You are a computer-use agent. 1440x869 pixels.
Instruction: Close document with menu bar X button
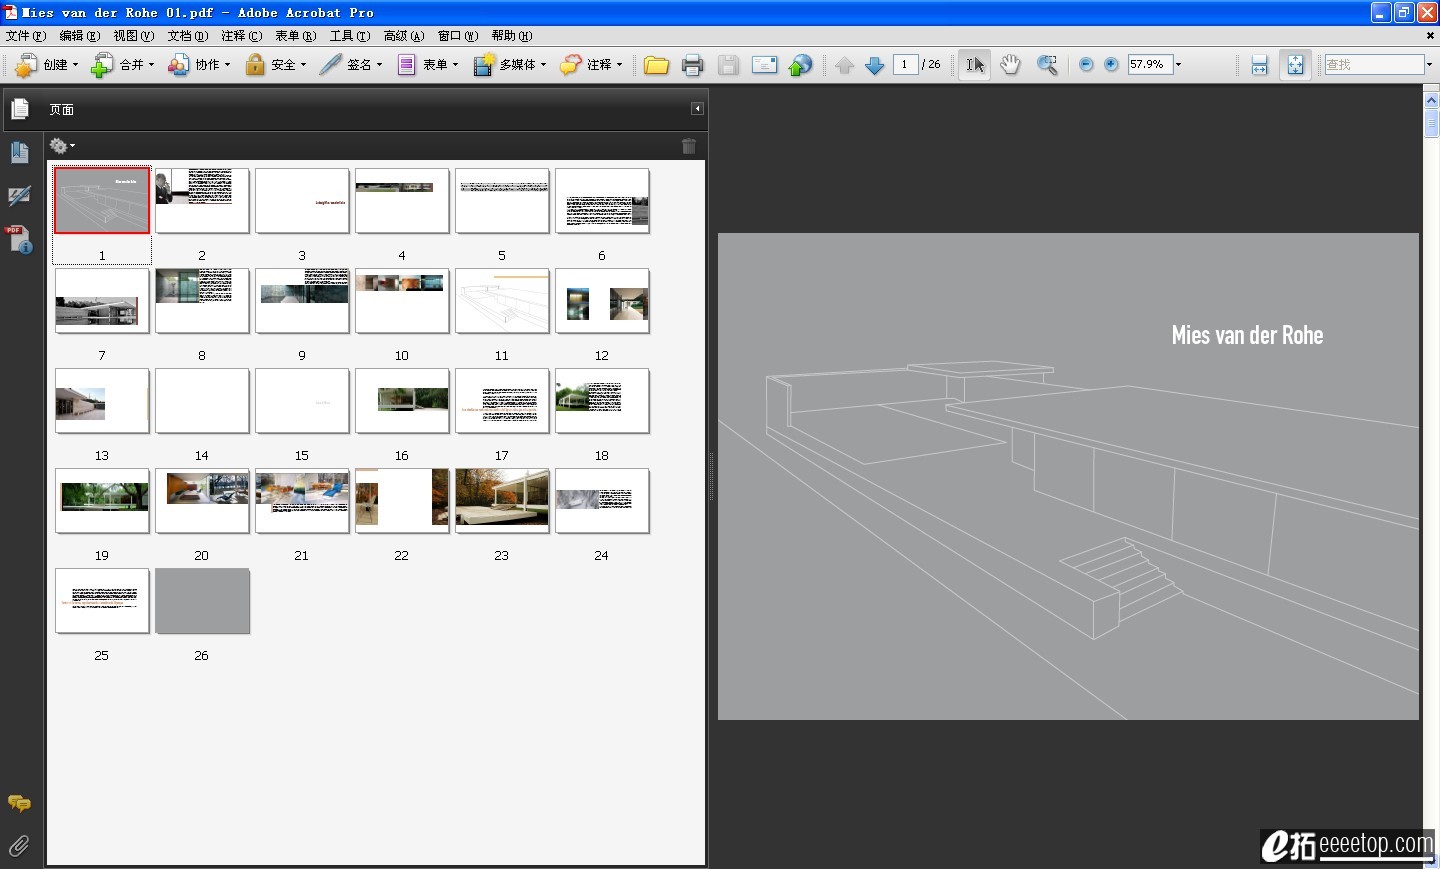1430,36
